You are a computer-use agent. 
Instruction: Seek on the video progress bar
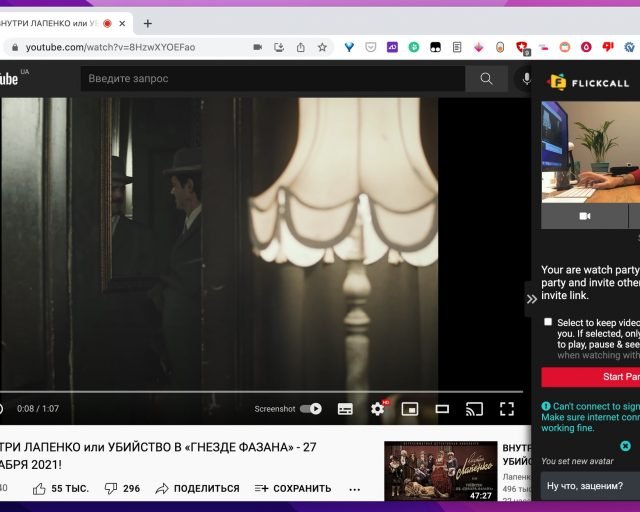262,392
